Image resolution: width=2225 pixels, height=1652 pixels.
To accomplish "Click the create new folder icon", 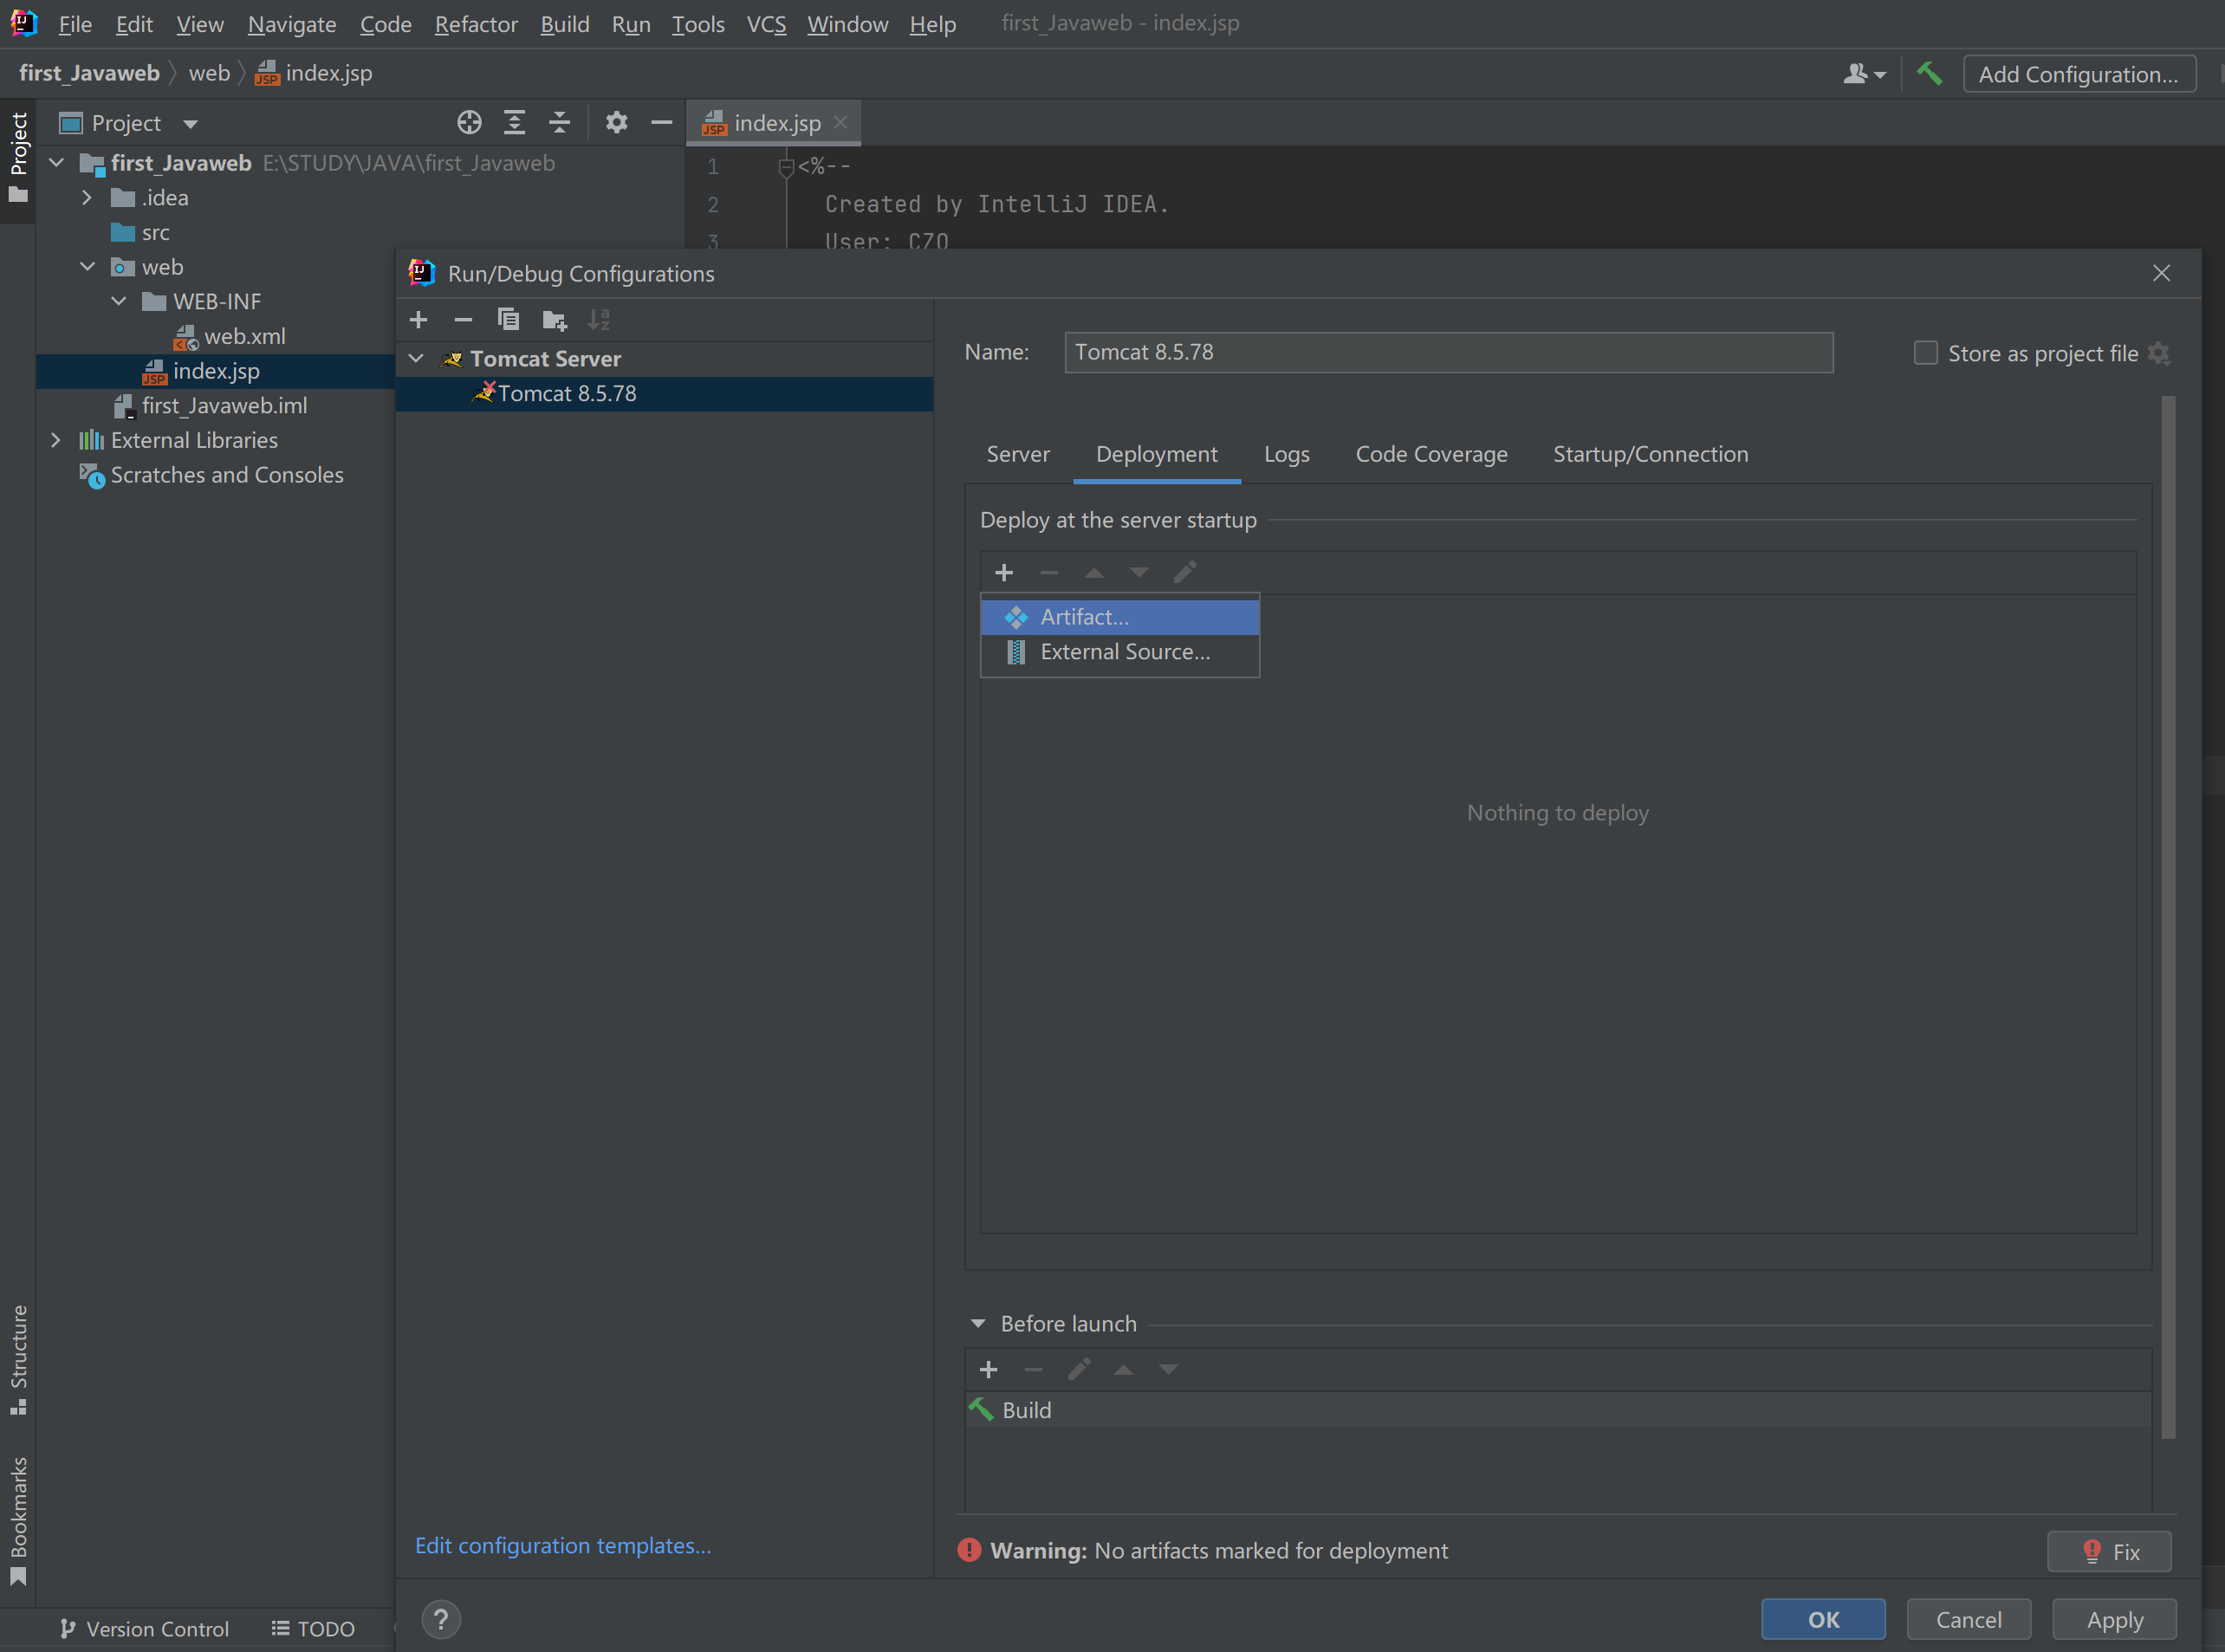I will (x=554, y=320).
